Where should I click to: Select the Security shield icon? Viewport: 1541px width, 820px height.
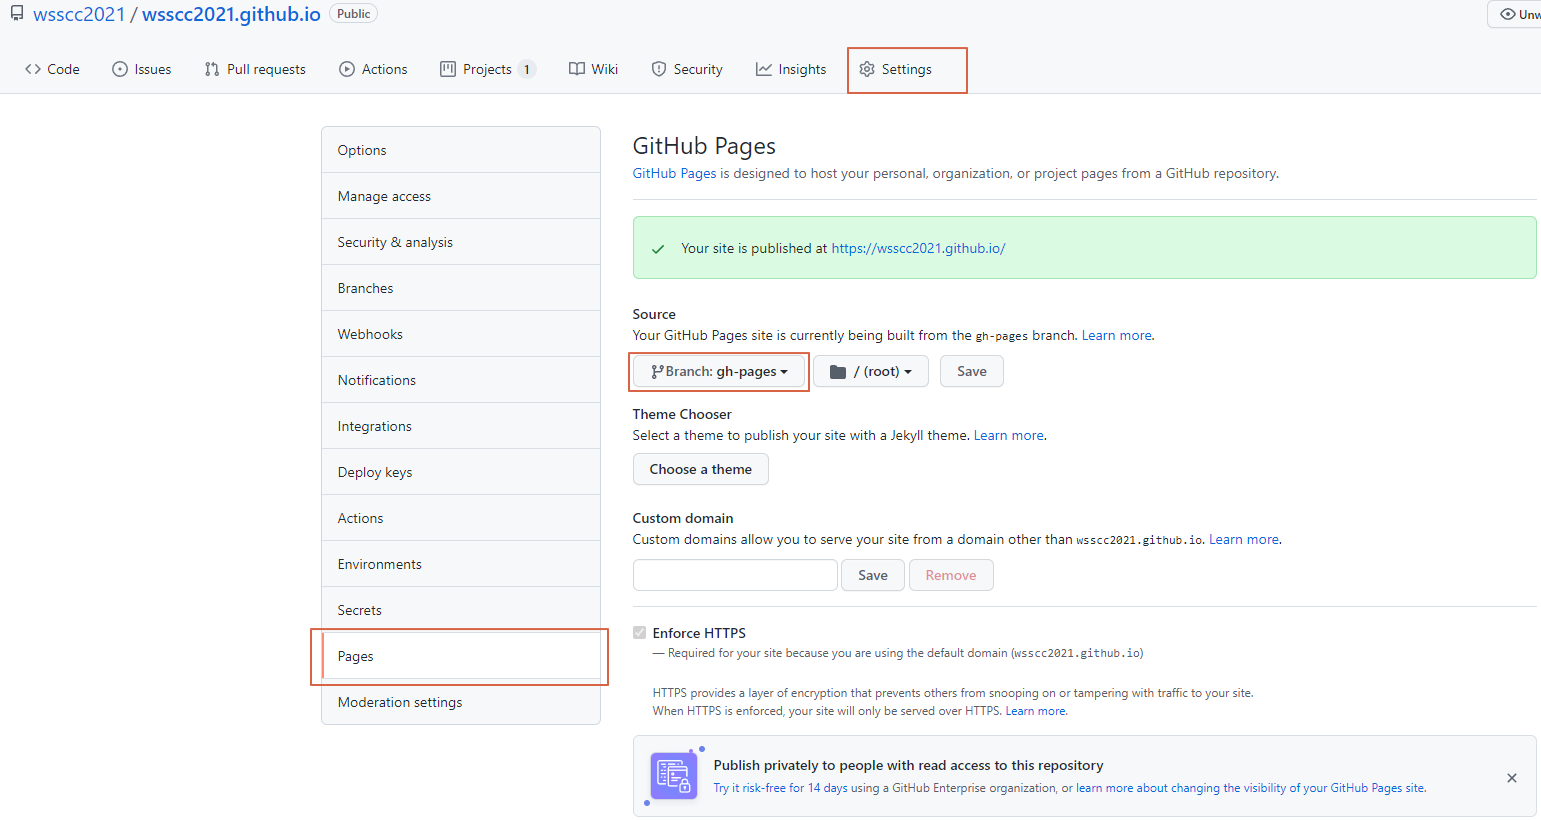(x=658, y=68)
